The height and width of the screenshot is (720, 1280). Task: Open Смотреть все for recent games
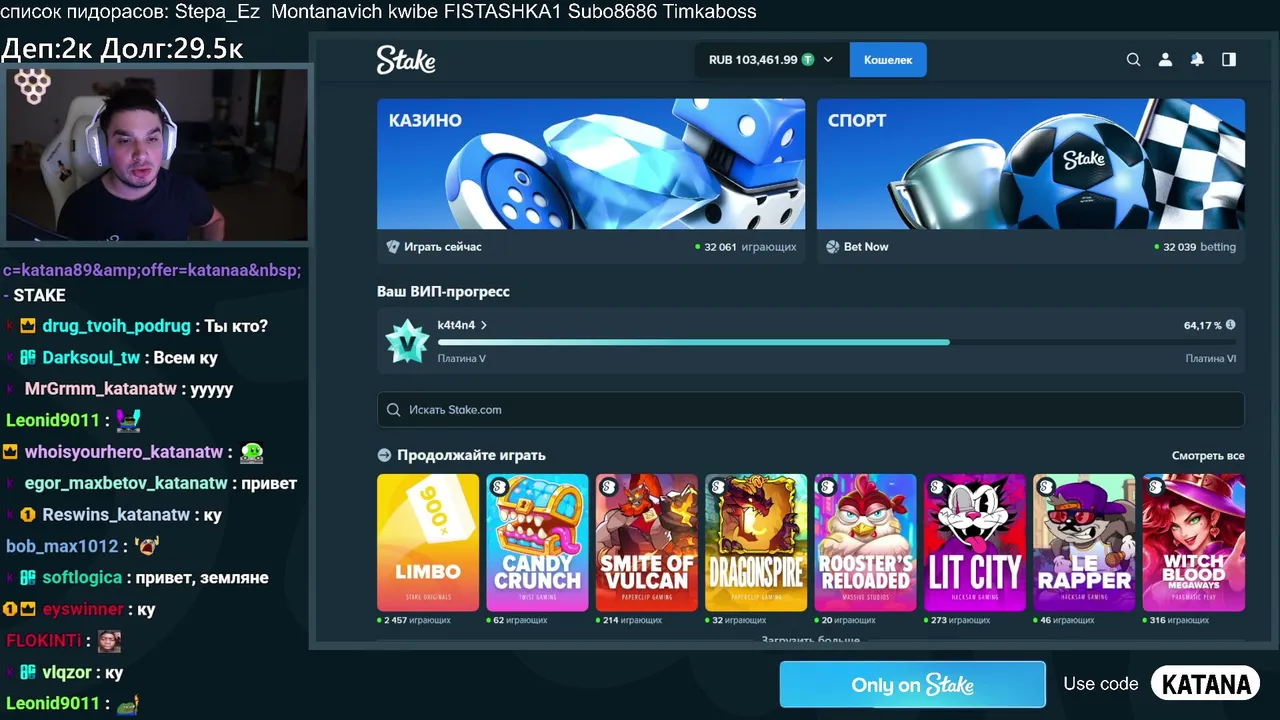1208,456
